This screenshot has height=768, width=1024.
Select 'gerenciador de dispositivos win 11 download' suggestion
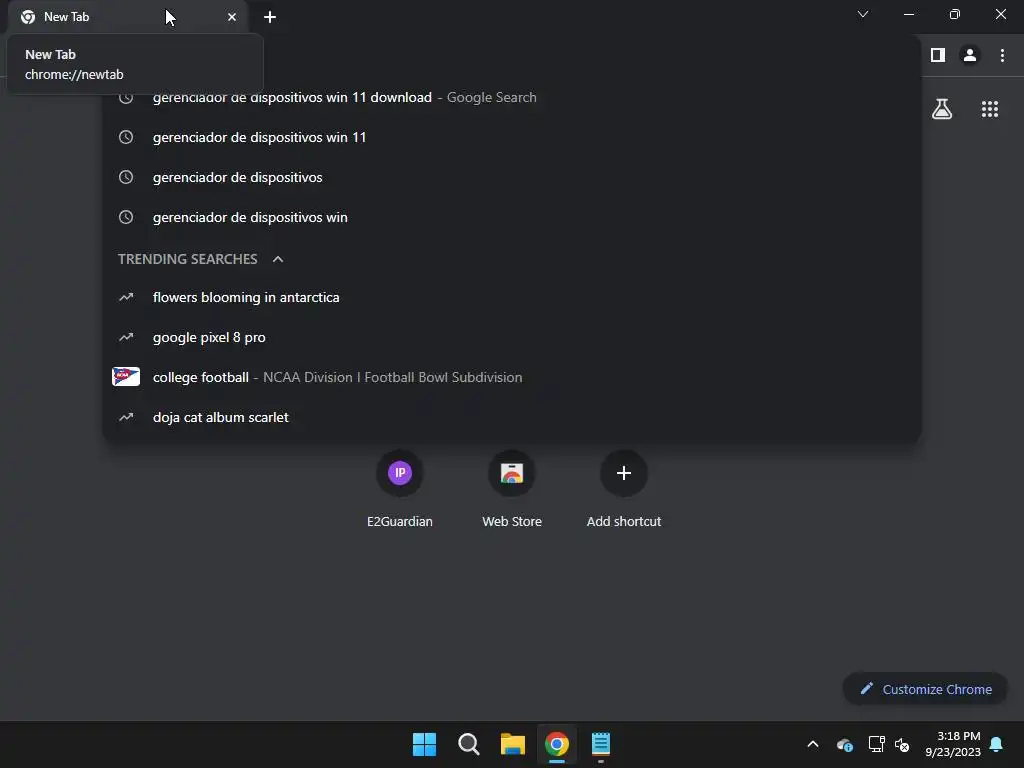512,97
